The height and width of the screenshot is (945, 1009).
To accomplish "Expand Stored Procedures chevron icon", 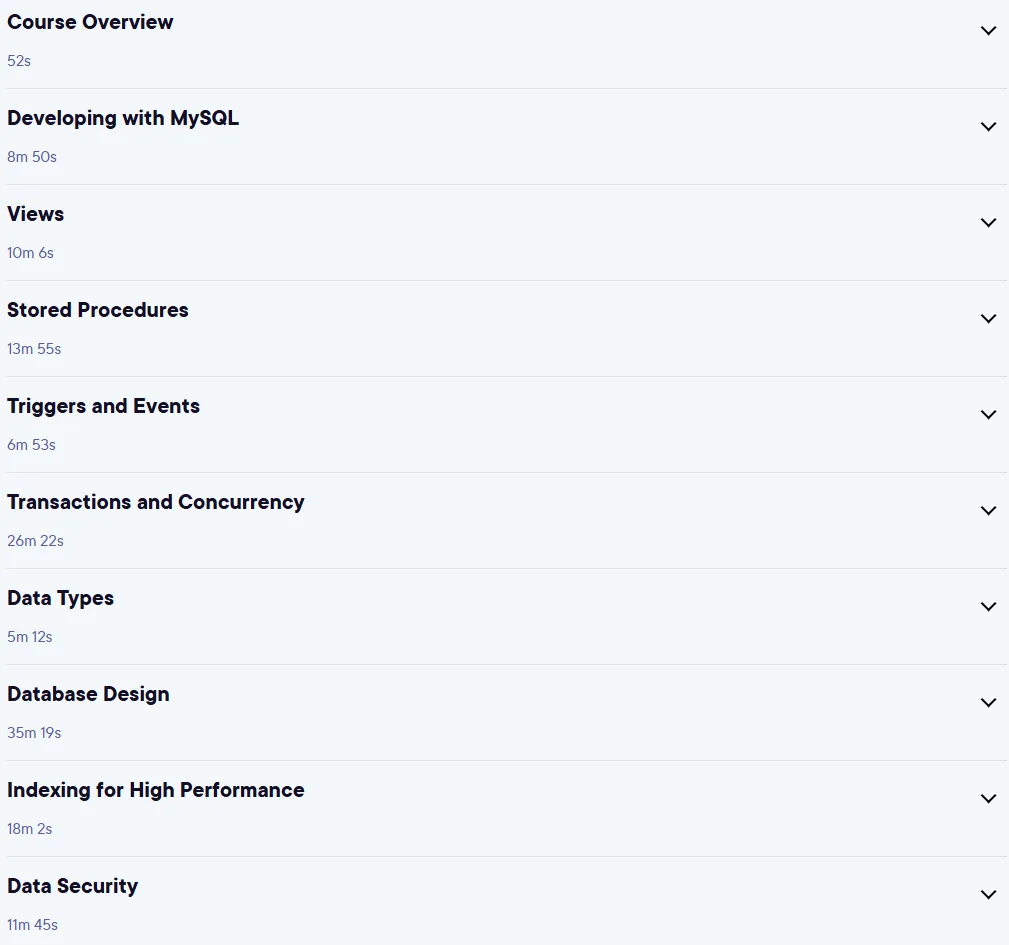I will click(x=988, y=318).
